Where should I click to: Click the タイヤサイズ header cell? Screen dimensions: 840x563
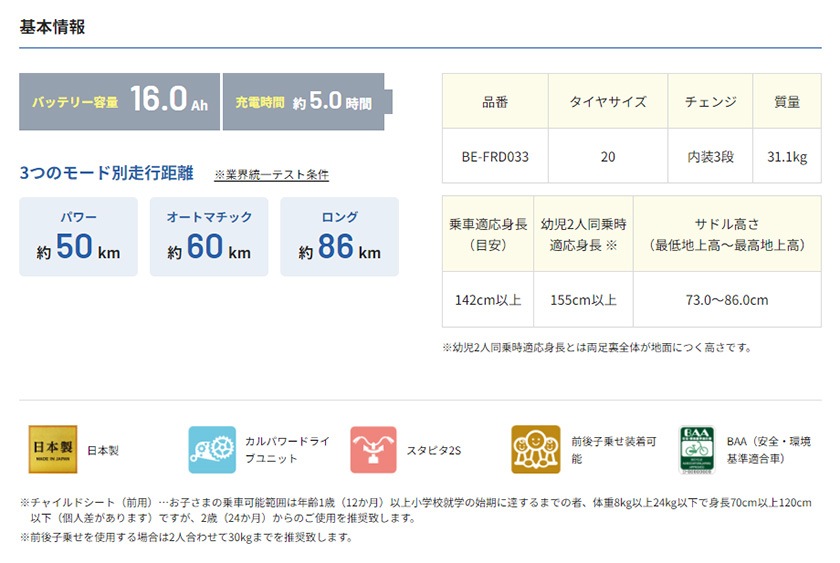point(608,102)
